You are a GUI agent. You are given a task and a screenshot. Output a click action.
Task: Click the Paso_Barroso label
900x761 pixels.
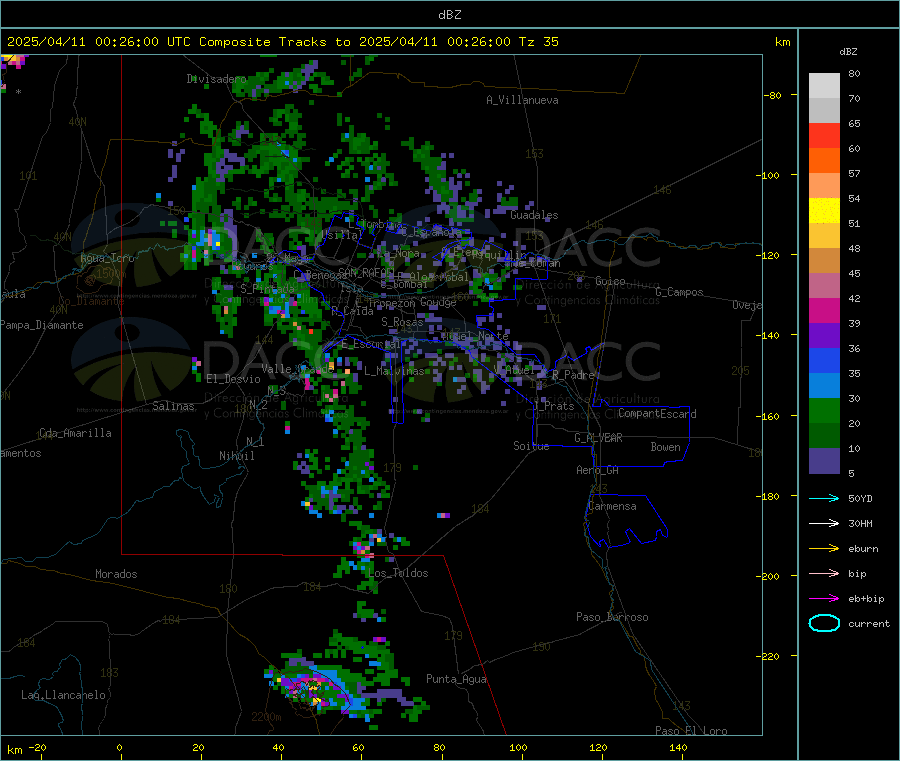pos(612,617)
